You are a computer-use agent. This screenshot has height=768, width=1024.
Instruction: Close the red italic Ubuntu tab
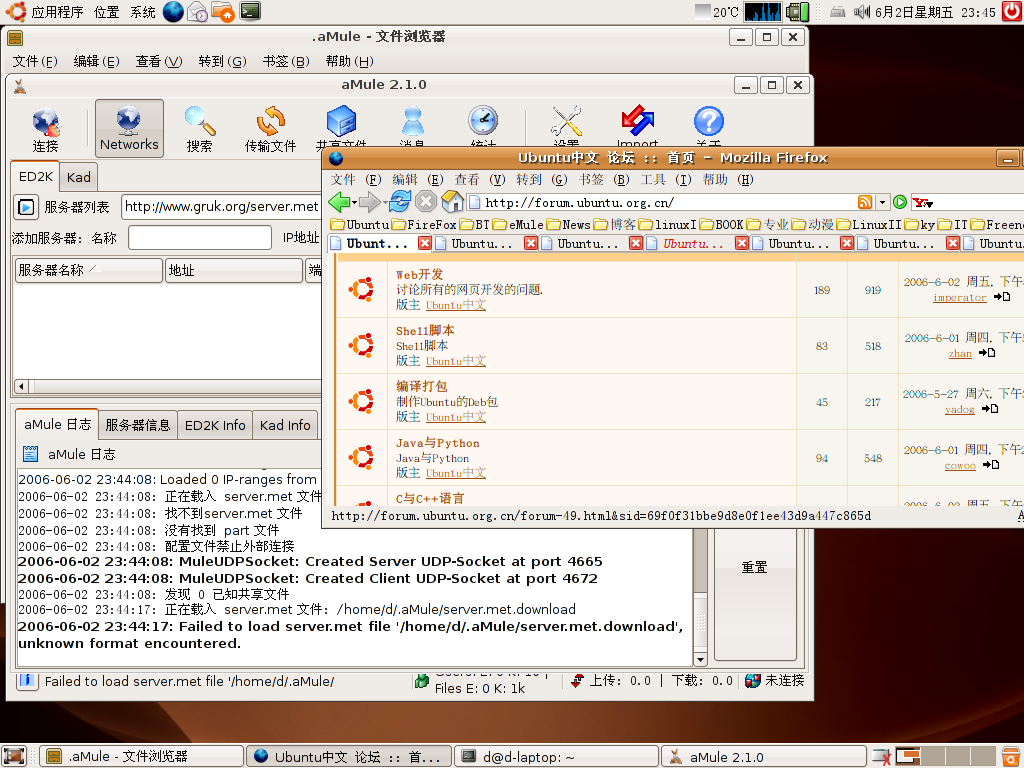click(x=741, y=244)
